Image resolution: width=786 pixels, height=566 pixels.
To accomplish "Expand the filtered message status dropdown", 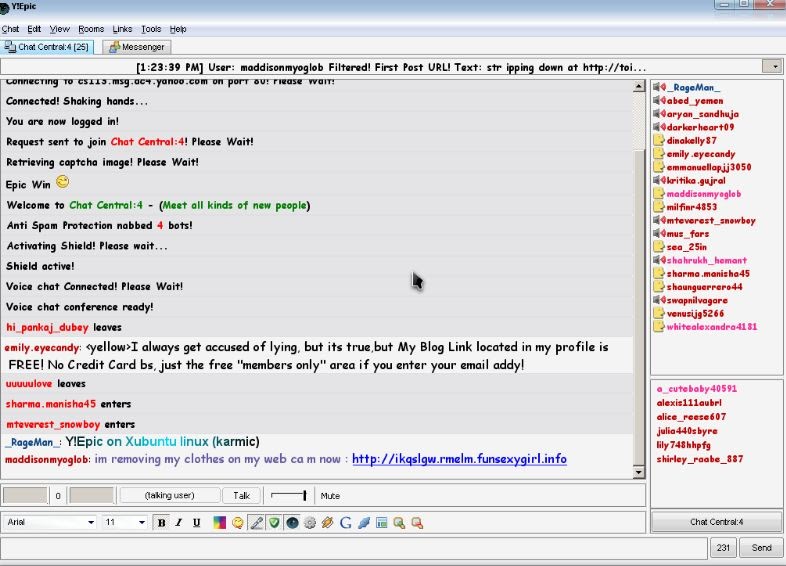I will click(x=772, y=66).
